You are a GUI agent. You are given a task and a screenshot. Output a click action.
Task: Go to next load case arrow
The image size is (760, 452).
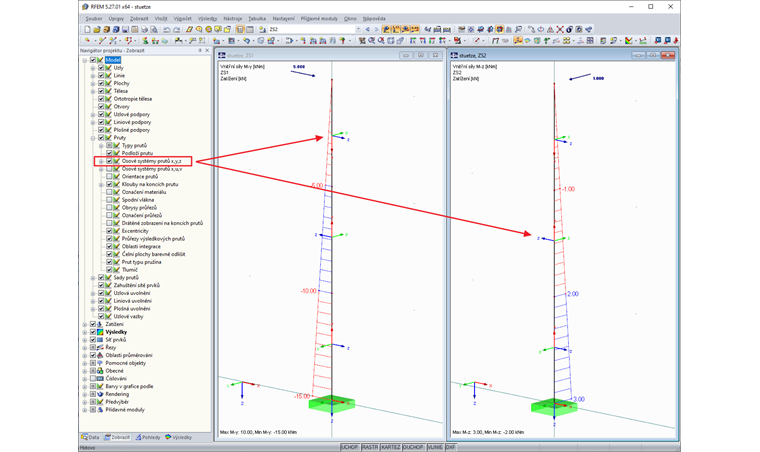377,30
